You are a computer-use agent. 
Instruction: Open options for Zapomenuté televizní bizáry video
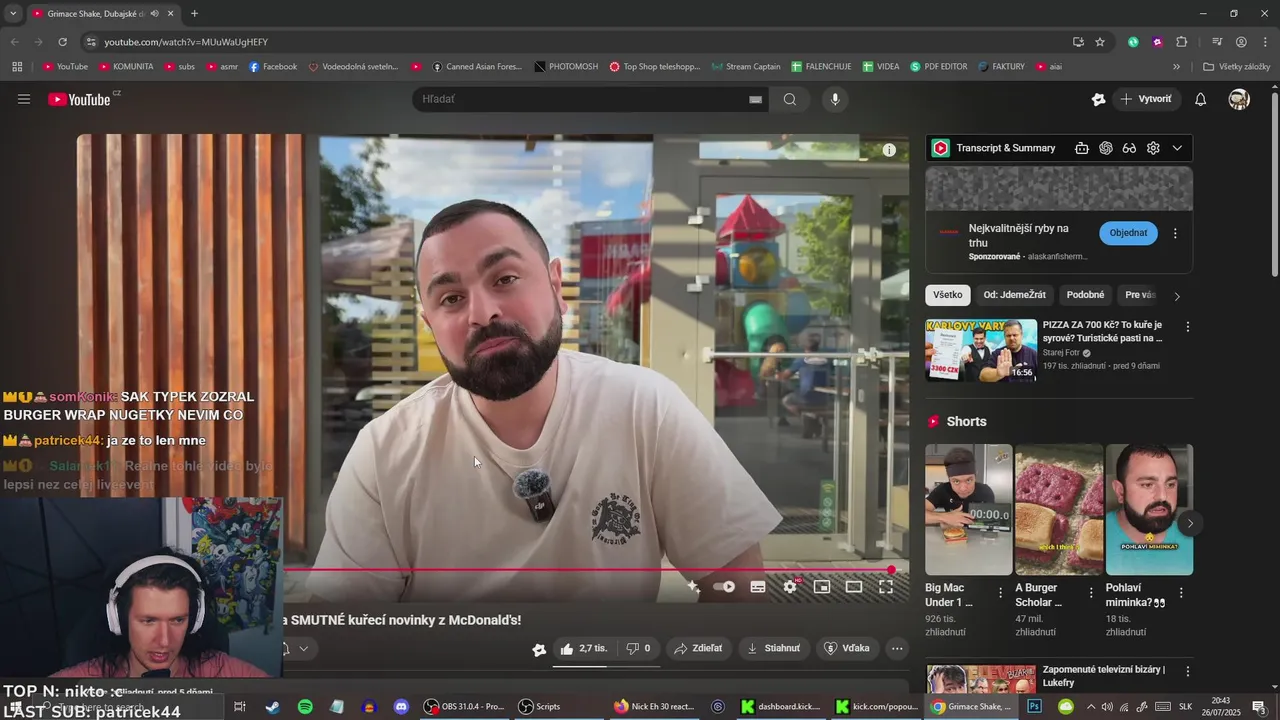(x=1188, y=671)
